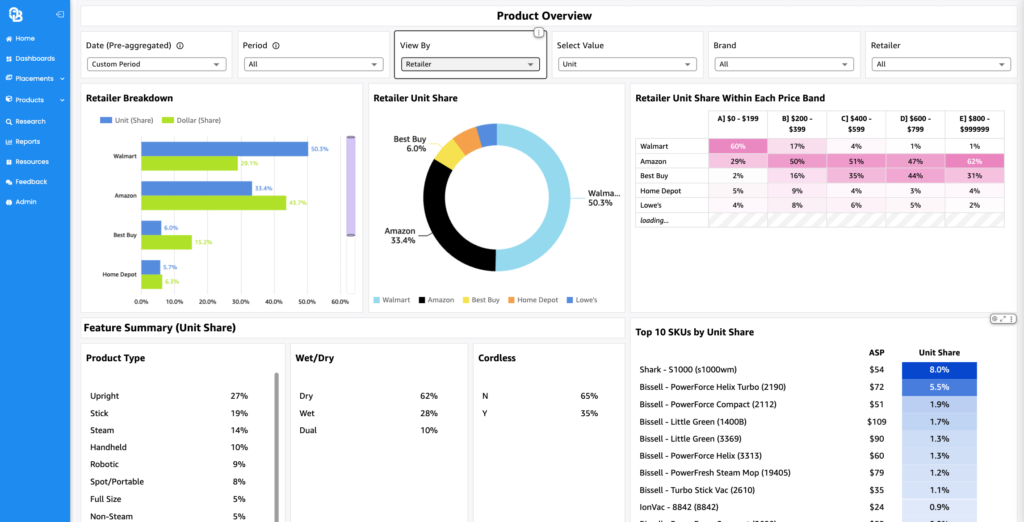Toggle the Unit (Share) legend series
The image size is (1024, 522).
[x=126, y=120]
